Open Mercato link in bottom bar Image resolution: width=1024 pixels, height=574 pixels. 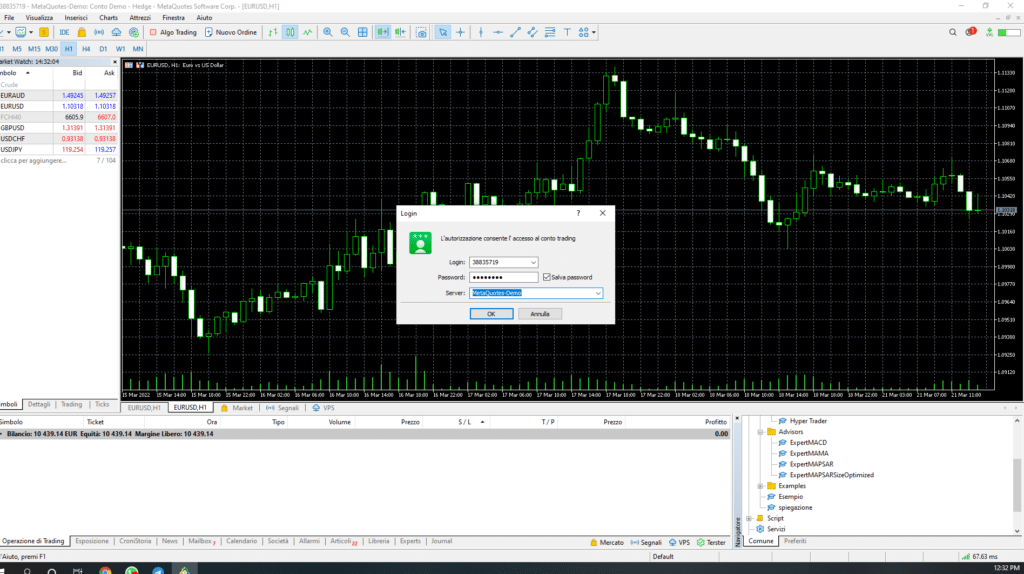click(x=607, y=543)
